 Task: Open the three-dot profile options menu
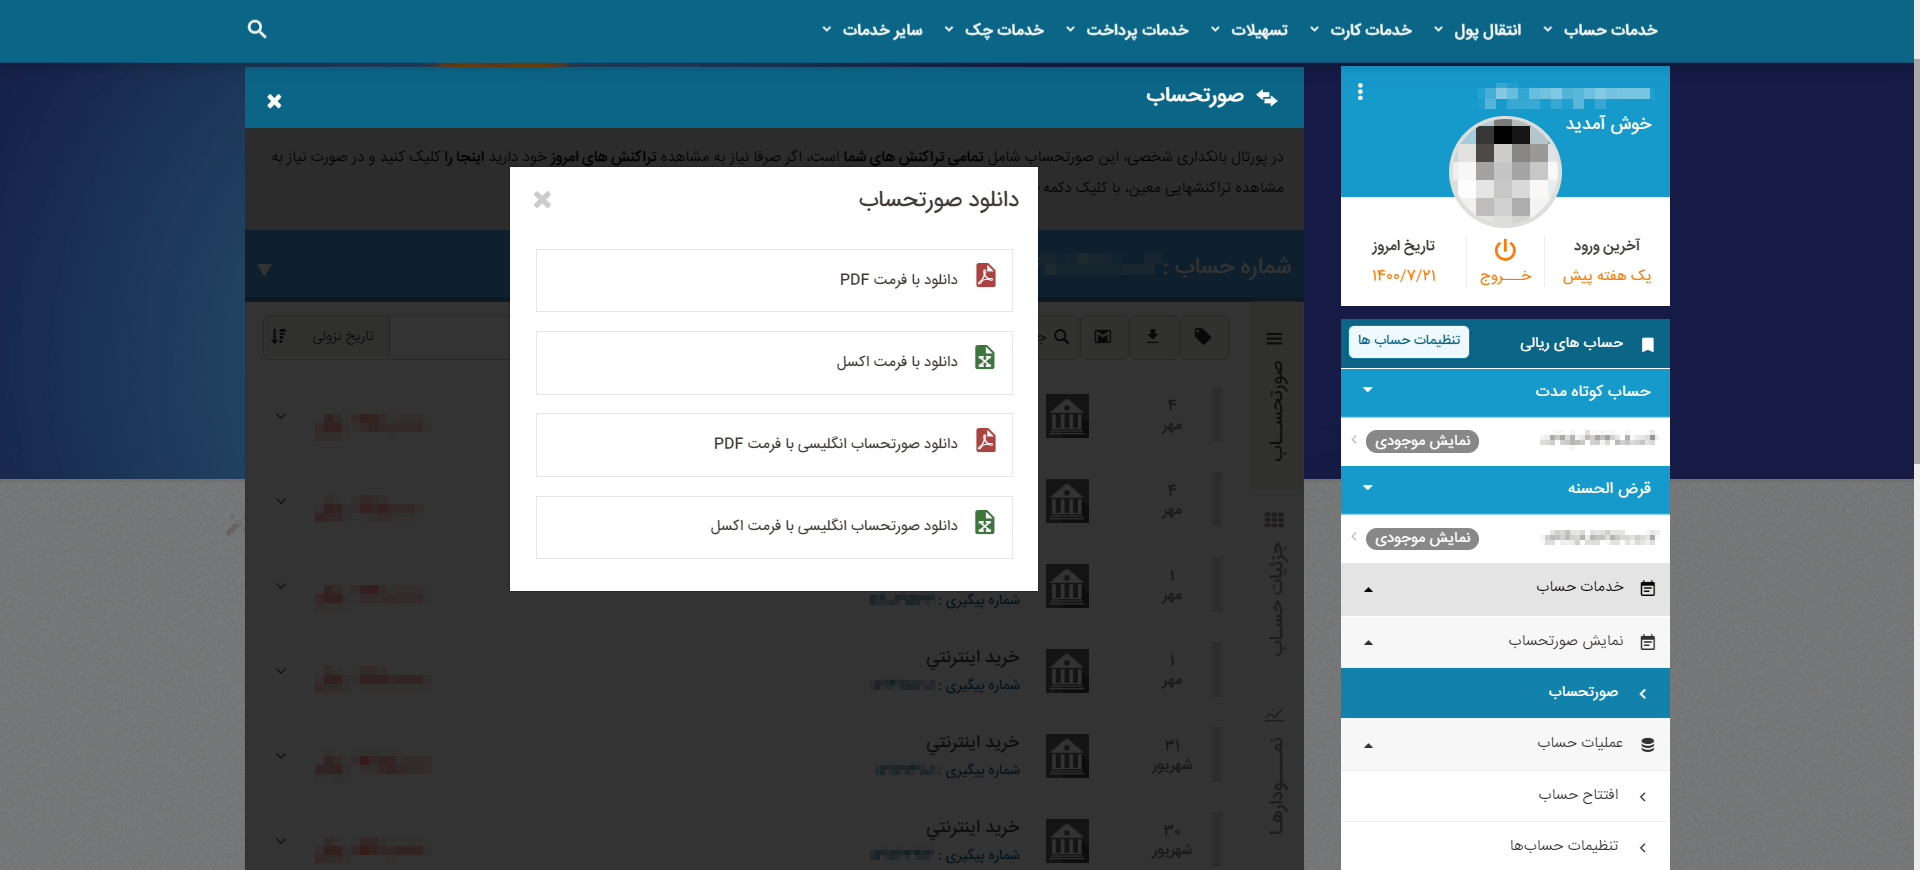1360,92
